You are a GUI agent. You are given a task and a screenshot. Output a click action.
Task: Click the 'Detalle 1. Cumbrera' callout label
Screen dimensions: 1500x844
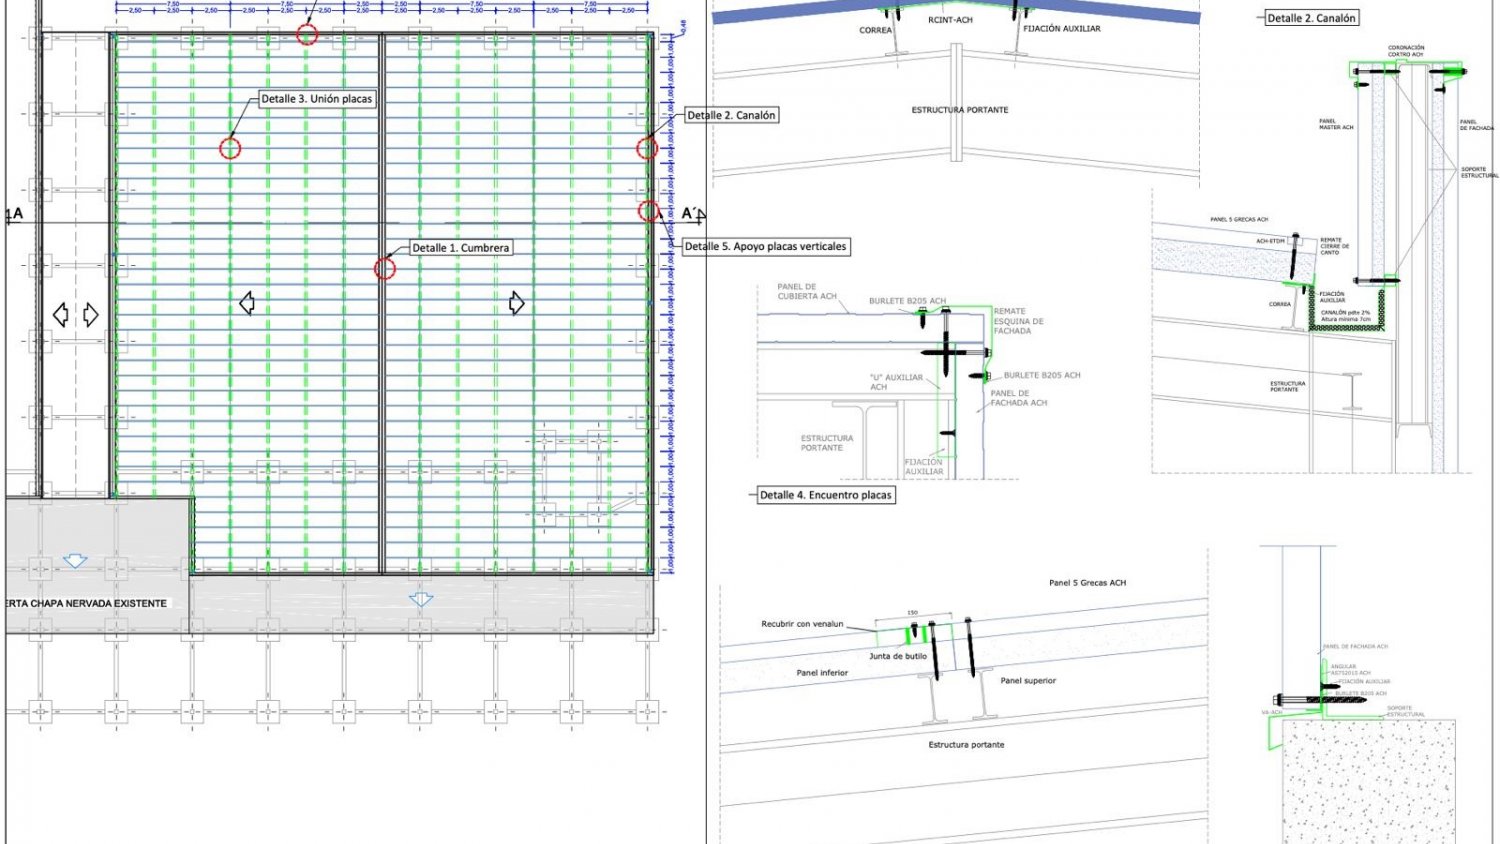coord(461,248)
